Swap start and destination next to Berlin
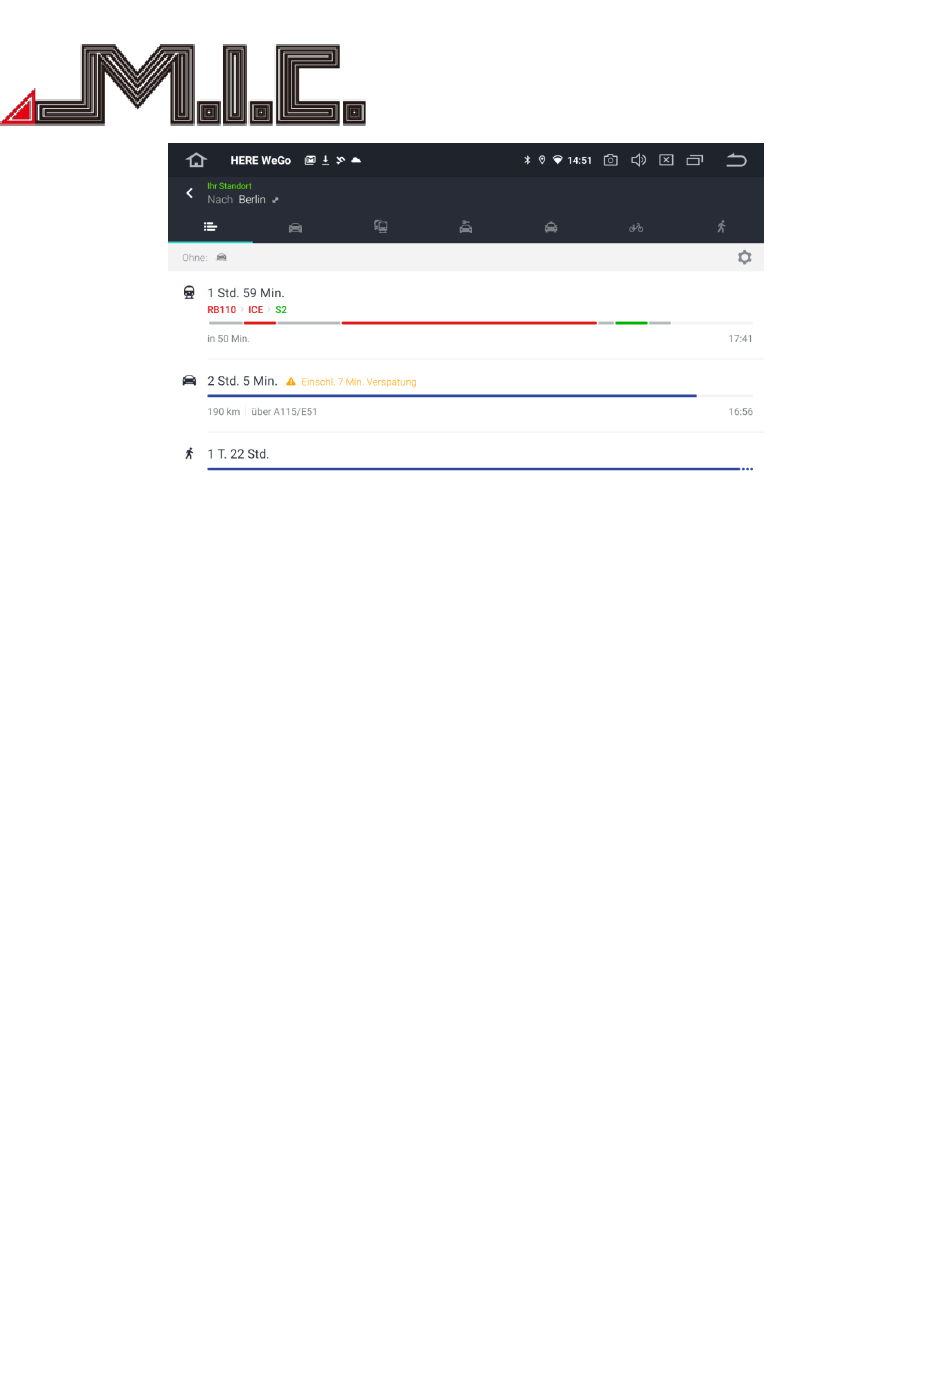 click(276, 200)
